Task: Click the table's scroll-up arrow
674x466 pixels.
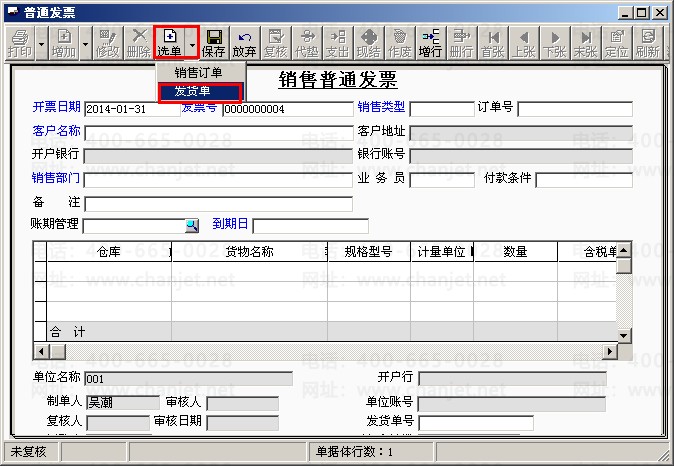Action: pyautogui.click(x=624, y=250)
